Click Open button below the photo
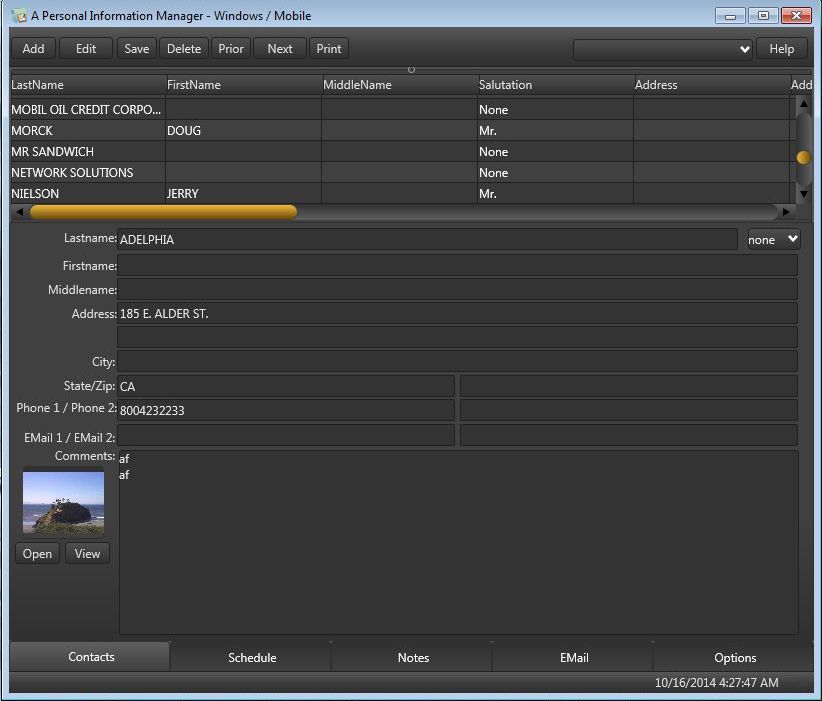The image size is (822, 701). 37,554
